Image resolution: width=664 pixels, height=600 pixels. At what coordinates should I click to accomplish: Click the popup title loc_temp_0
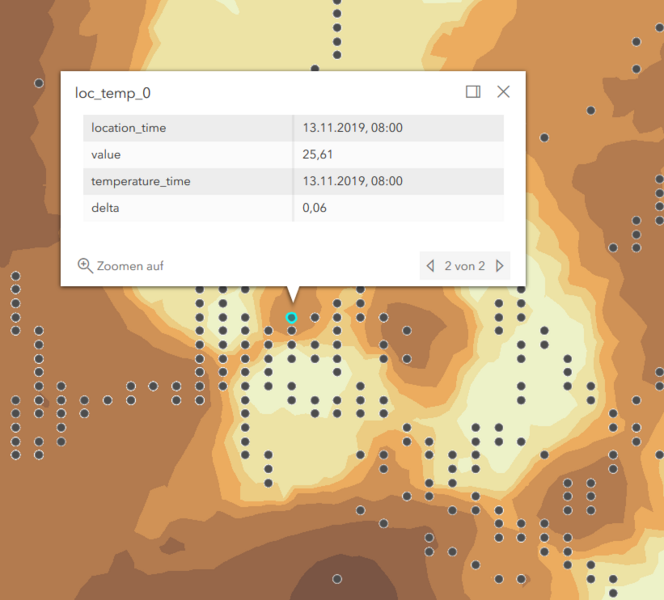(113, 93)
